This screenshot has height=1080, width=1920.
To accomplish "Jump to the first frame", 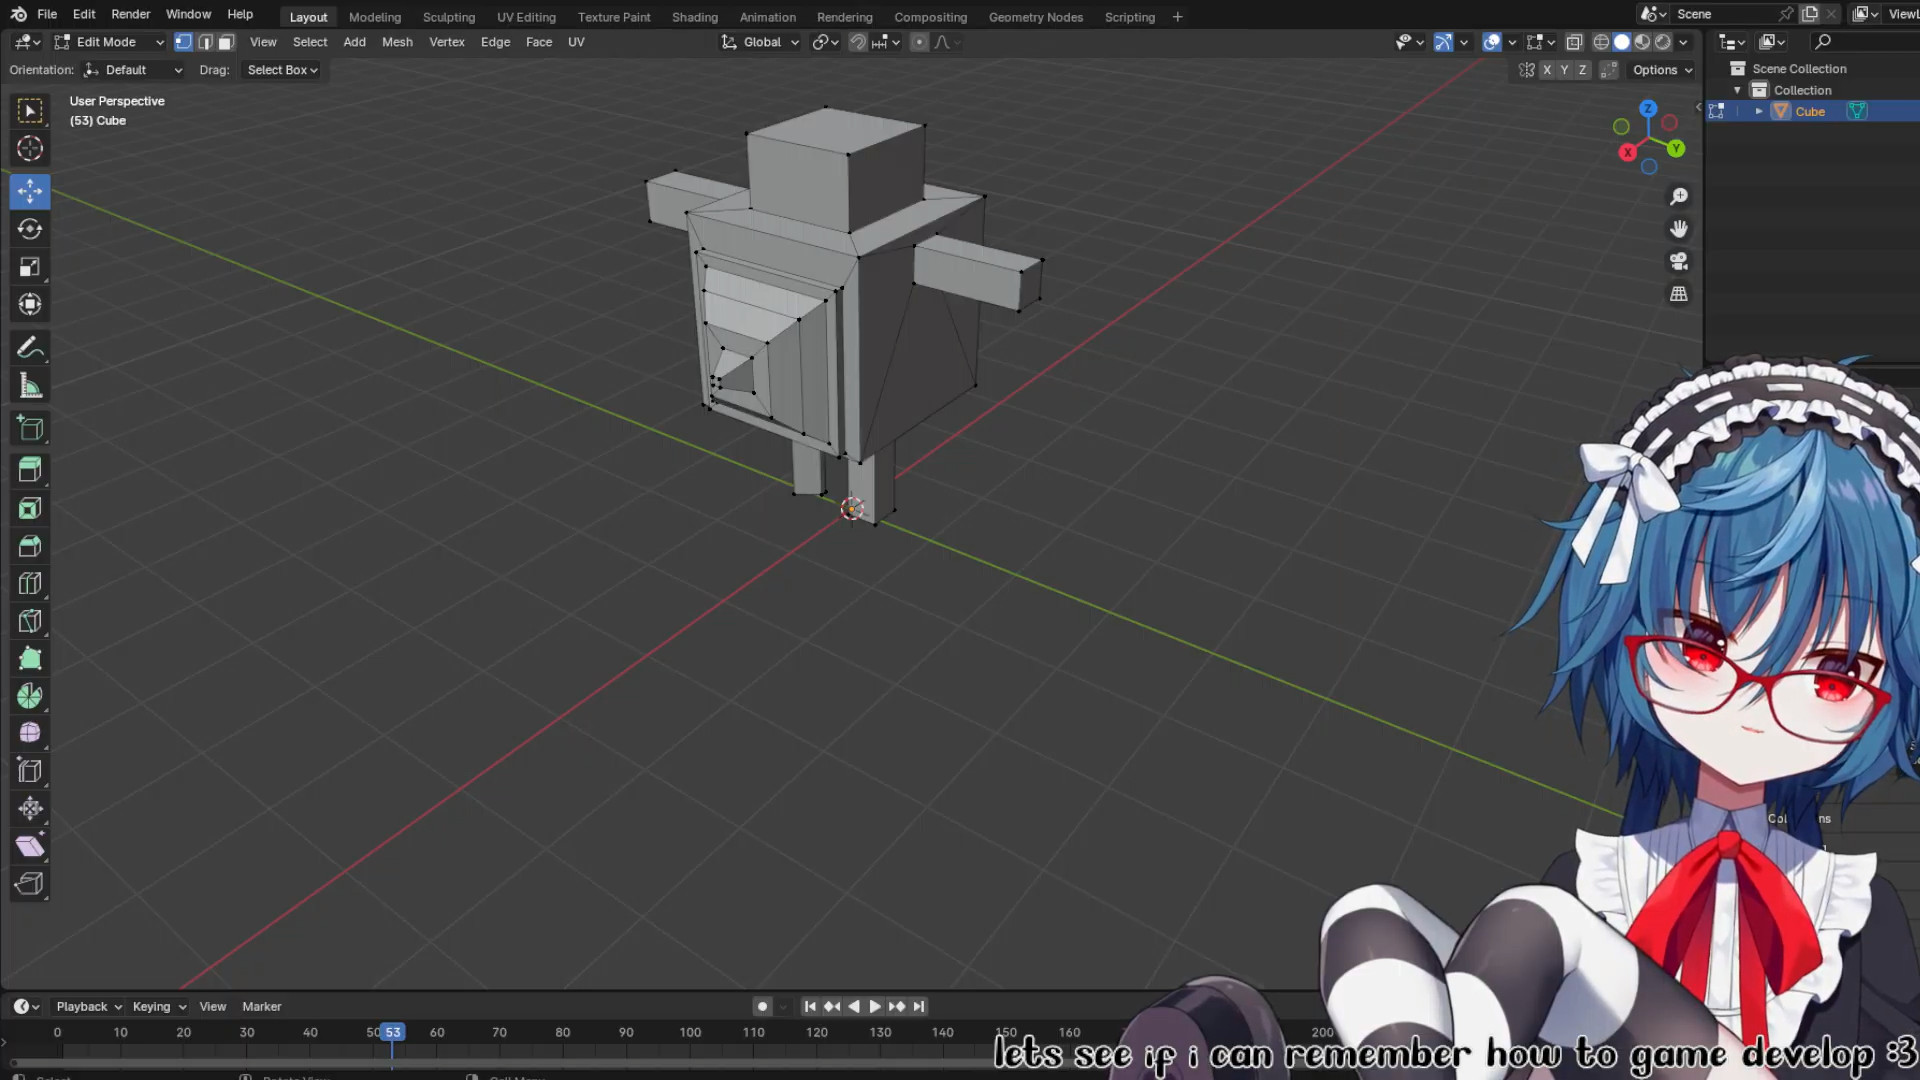I will point(810,1006).
